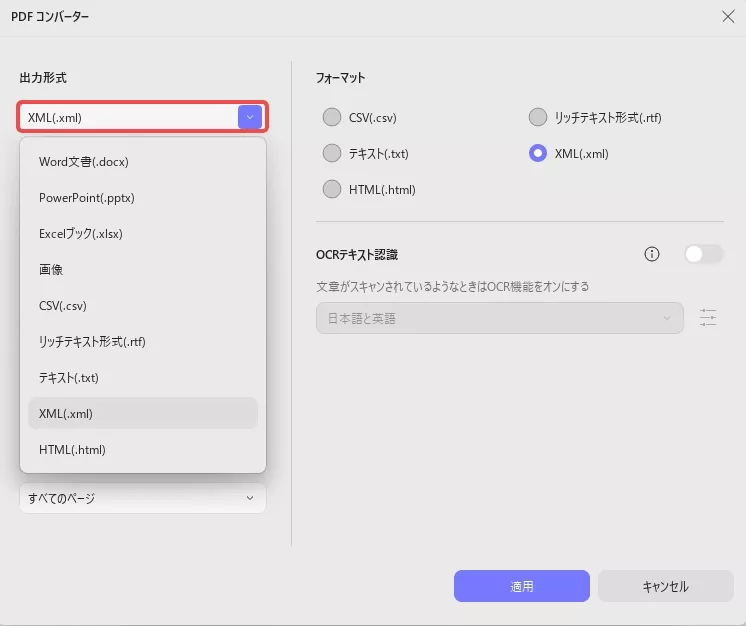The width and height of the screenshot is (746, 626).
Task: Open the 日本語と英語 language dropdown
Action: click(500, 318)
